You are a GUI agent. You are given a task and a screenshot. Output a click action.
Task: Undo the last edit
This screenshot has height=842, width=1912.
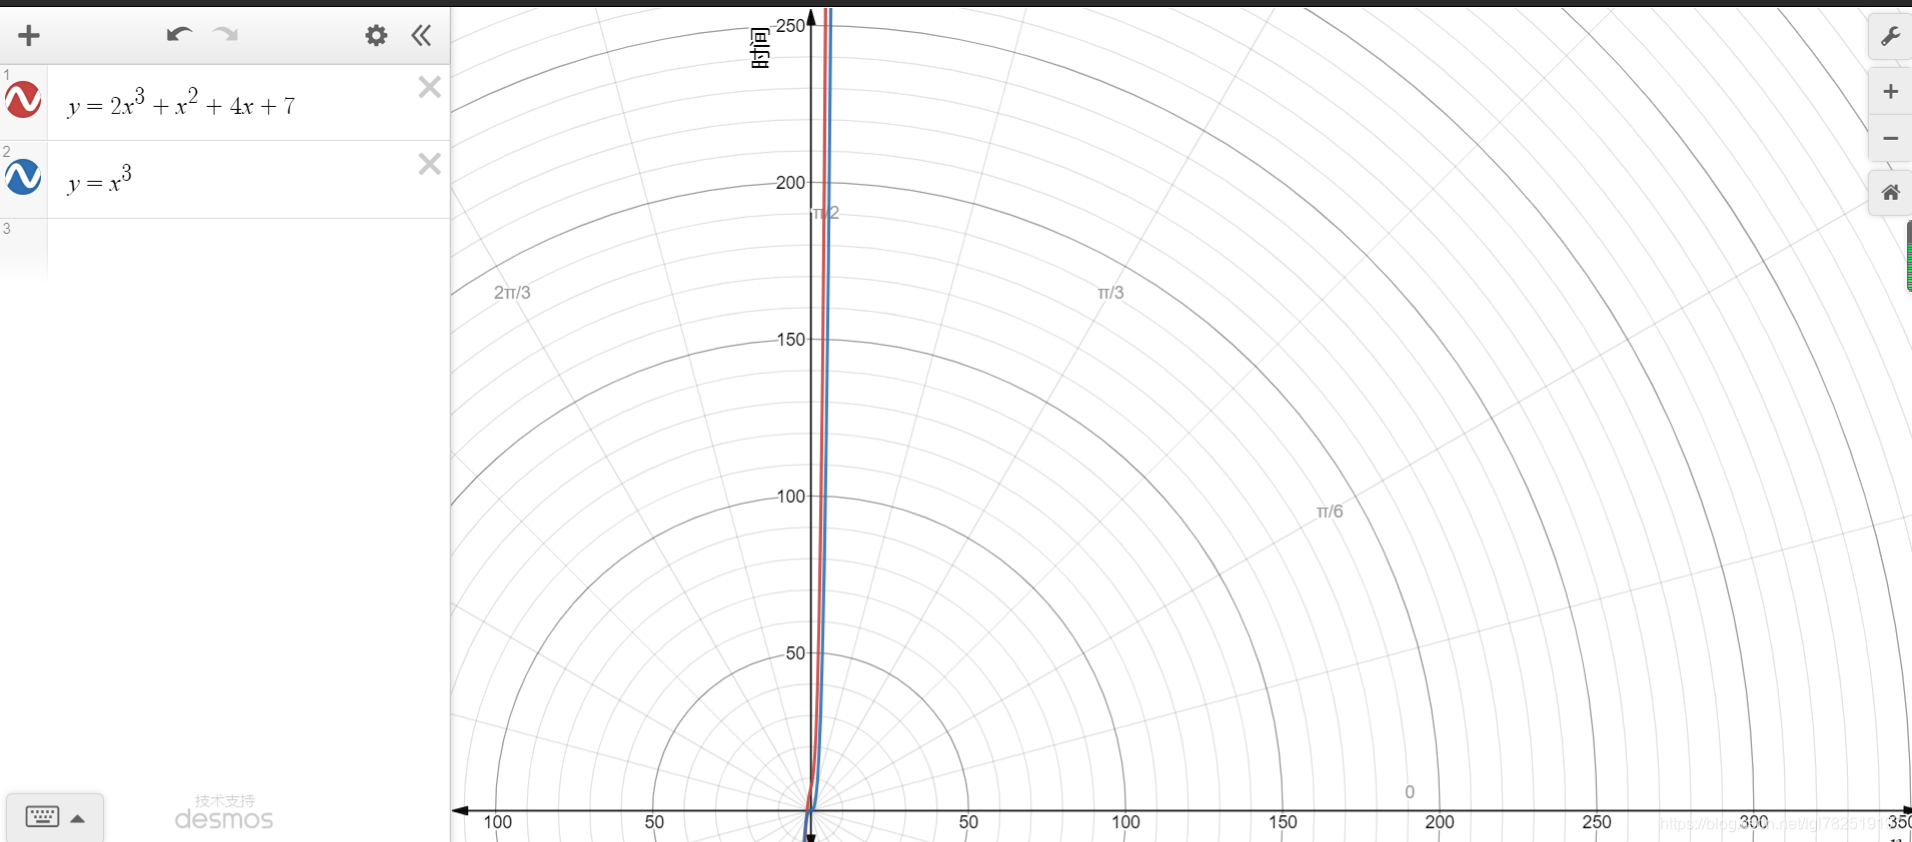pyautogui.click(x=179, y=35)
